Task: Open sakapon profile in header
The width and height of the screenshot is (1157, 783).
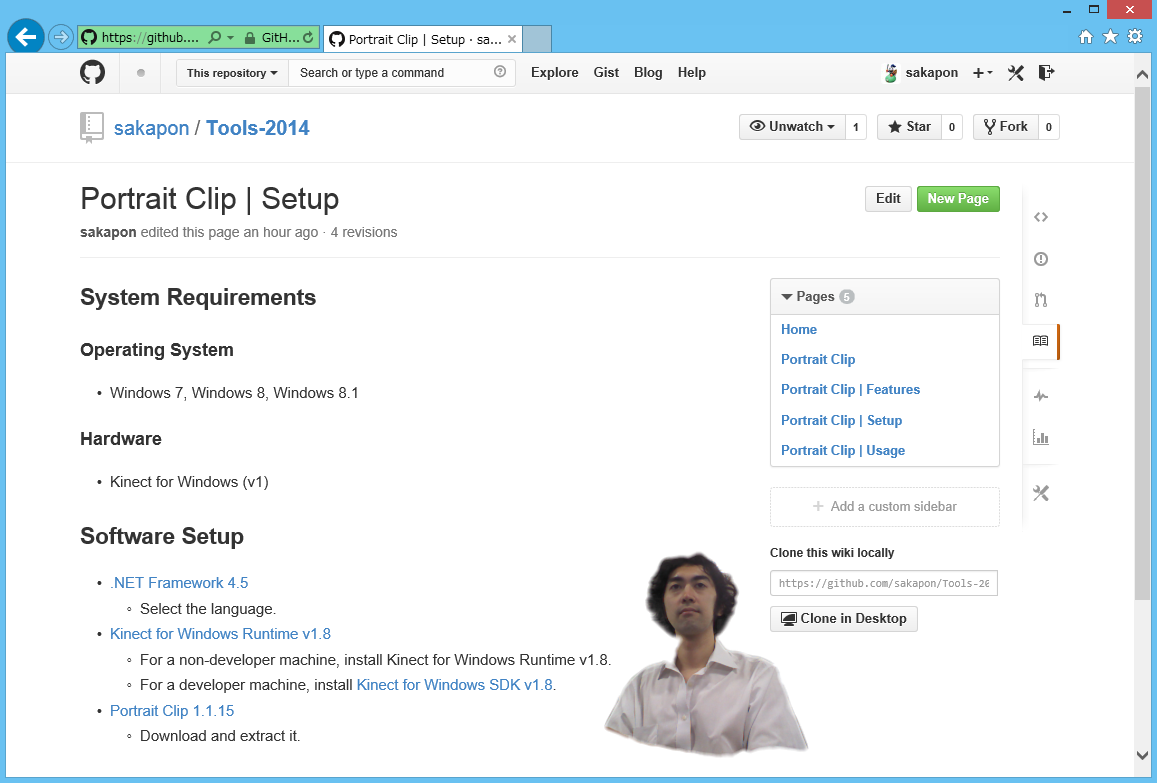Action: (931, 72)
